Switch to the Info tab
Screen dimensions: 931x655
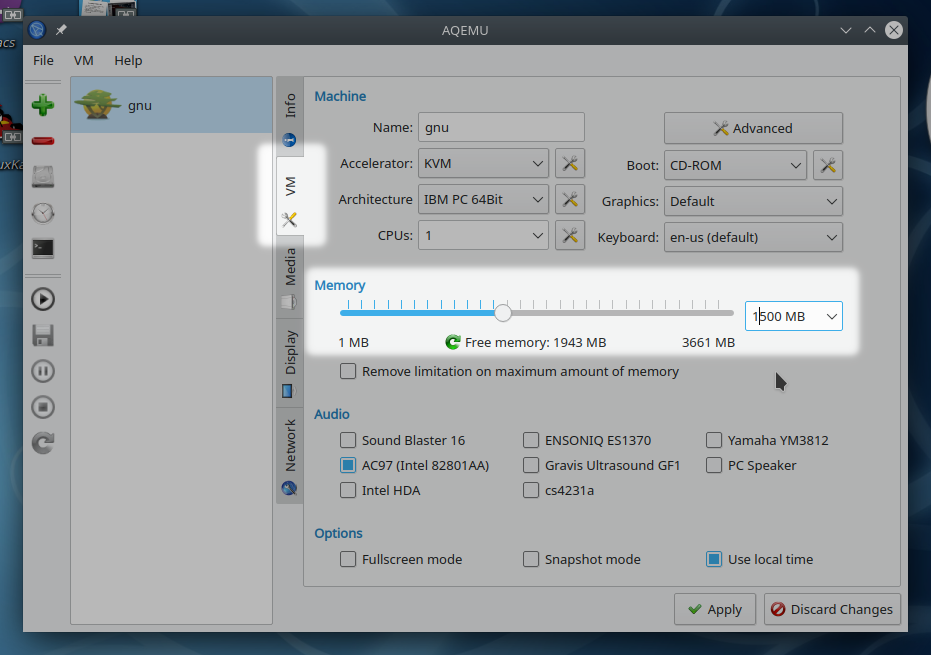click(290, 117)
